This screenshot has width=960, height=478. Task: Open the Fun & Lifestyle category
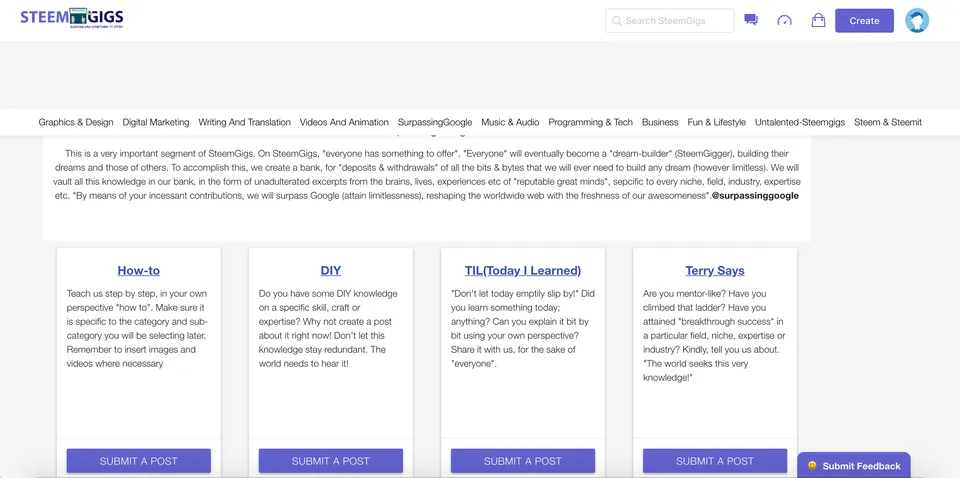coord(716,122)
